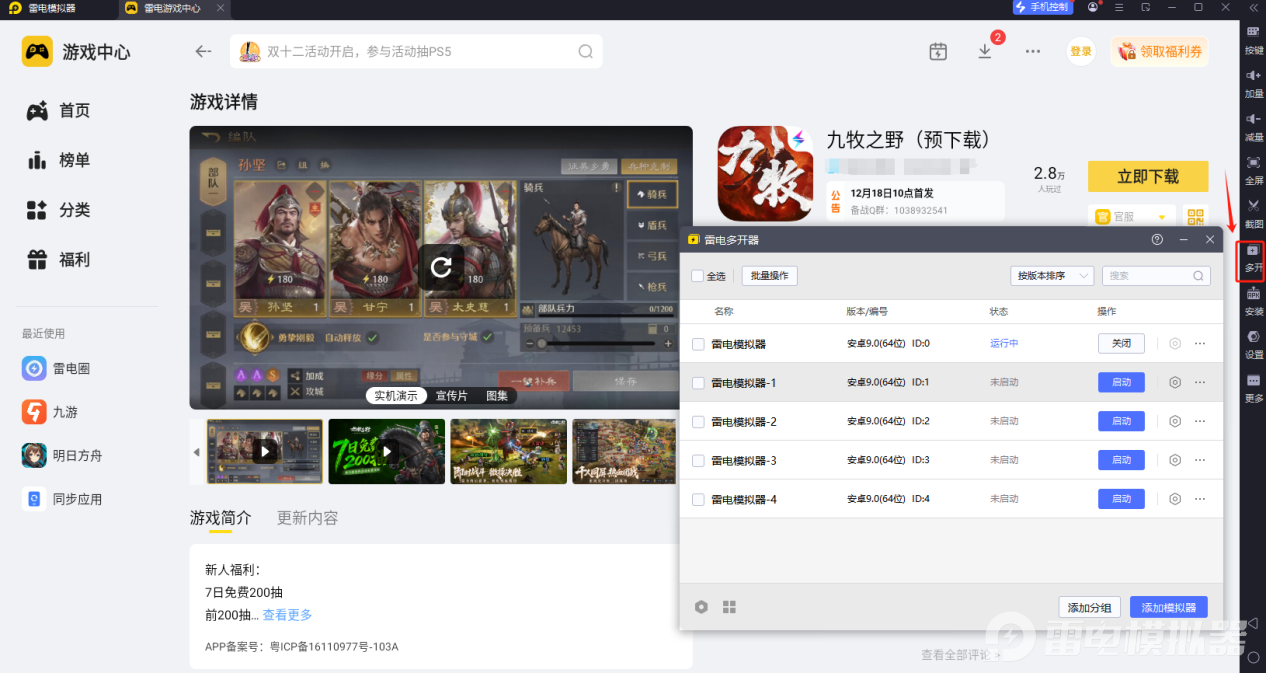1266x673 pixels.
Task: Check the box for 雷电模拟器-3
Action: tap(698, 460)
